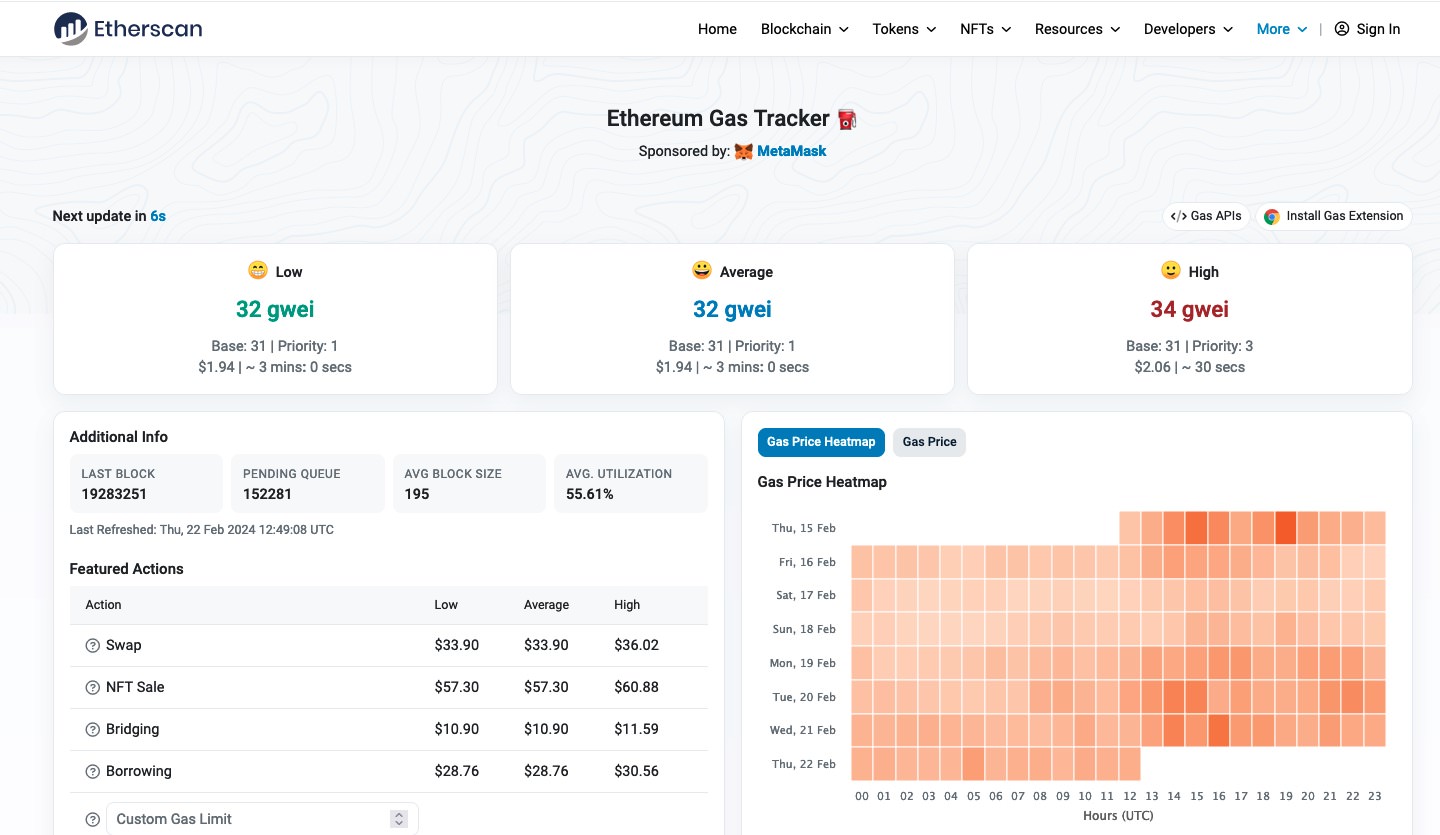This screenshot has width=1440, height=835.
Task: Click High card Base 31 Priority 3 text
Action: click(x=1189, y=346)
